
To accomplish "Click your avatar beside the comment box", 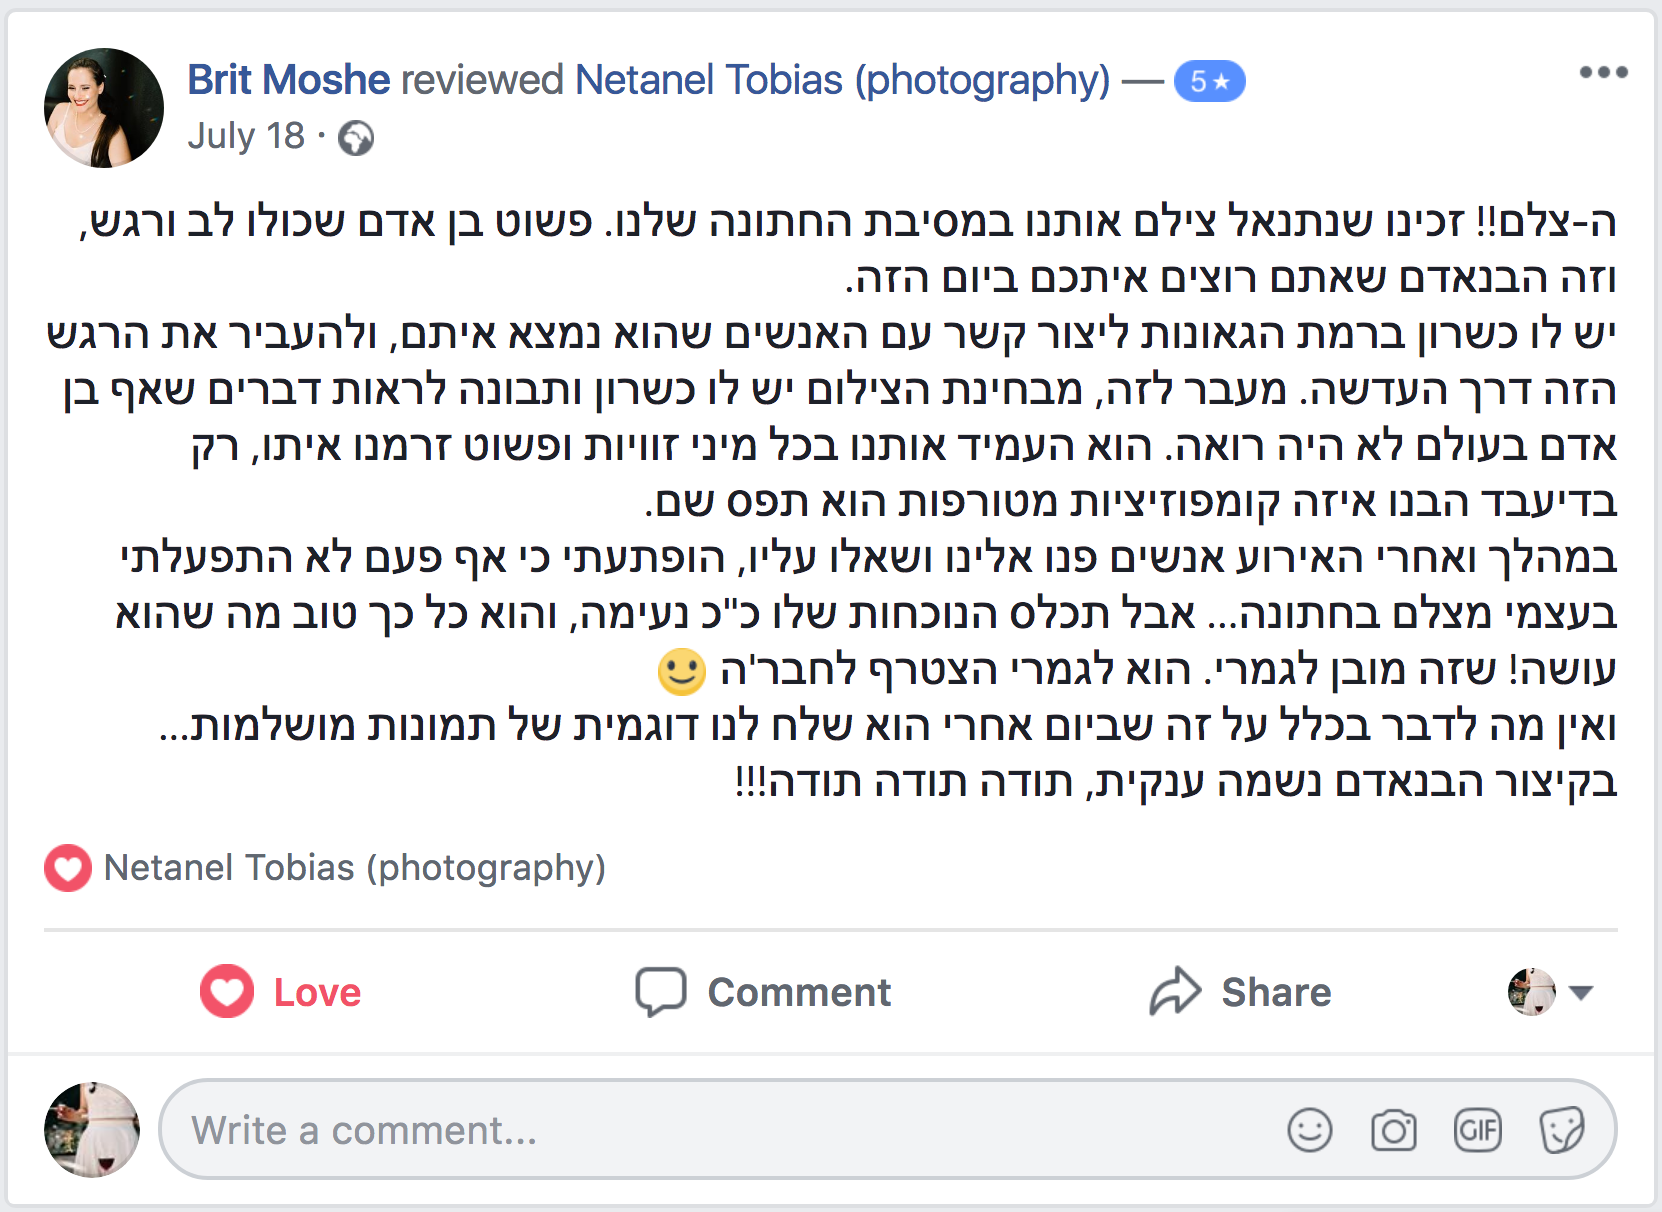I will (x=92, y=1130).
